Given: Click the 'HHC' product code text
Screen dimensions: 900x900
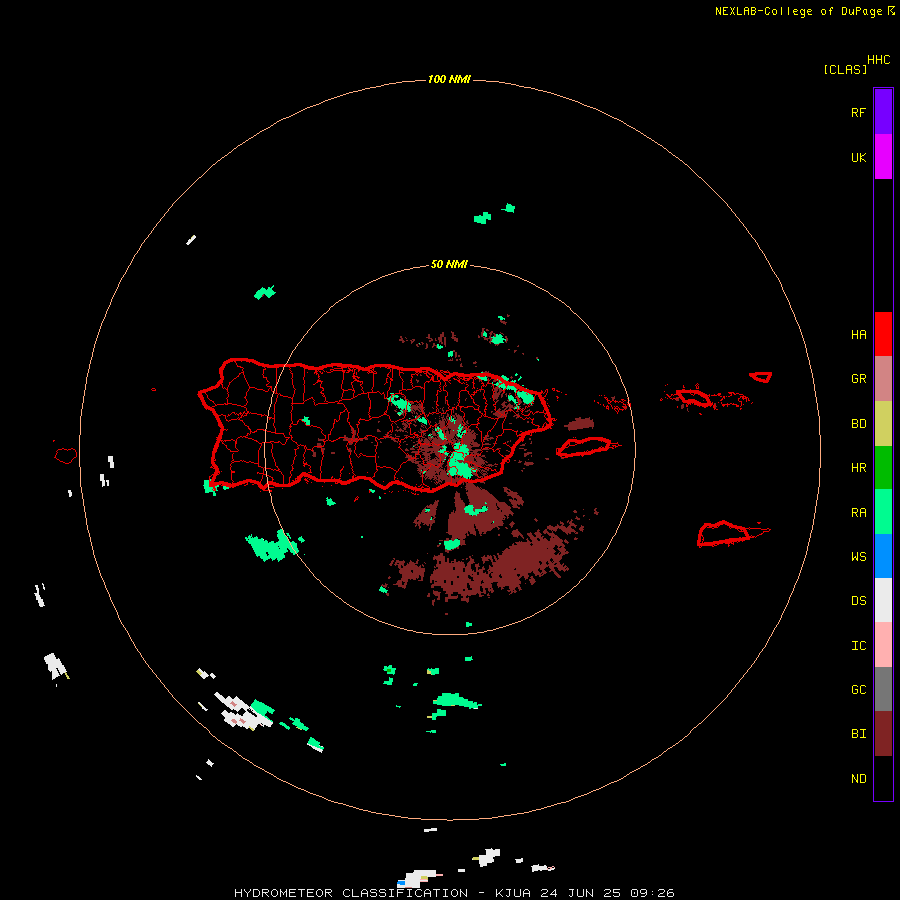Looking at the screenshot, I should [879, 60].
